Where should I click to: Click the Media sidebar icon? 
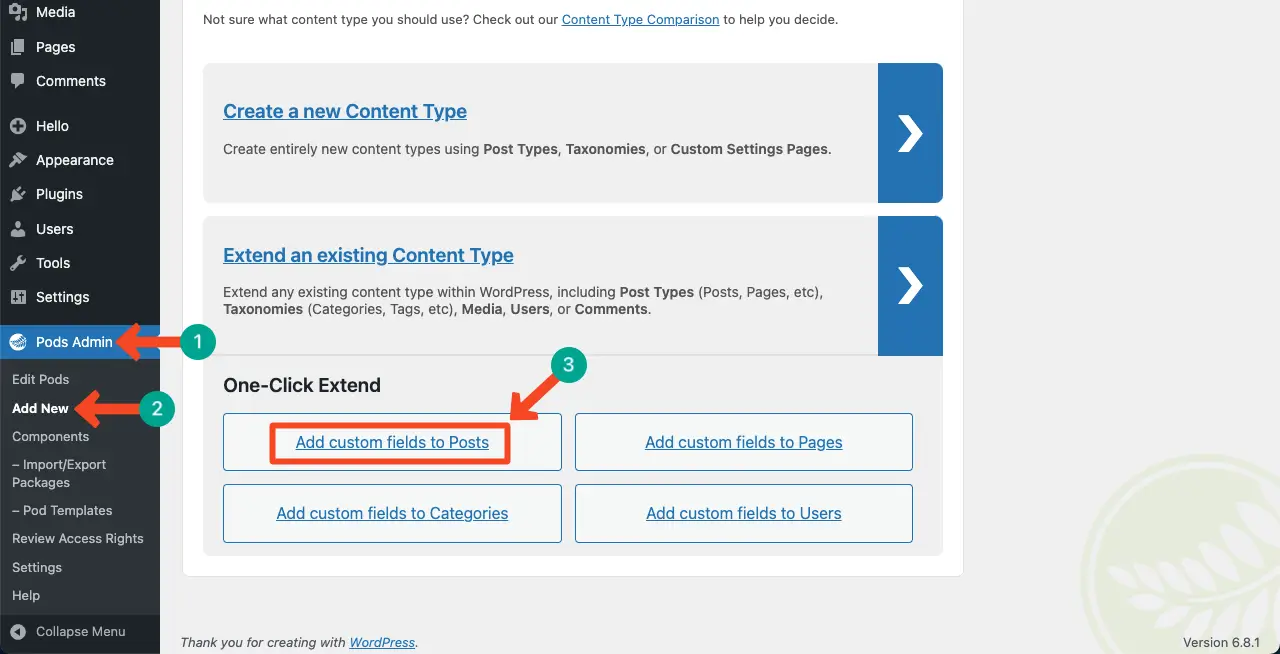click(18, 12)
